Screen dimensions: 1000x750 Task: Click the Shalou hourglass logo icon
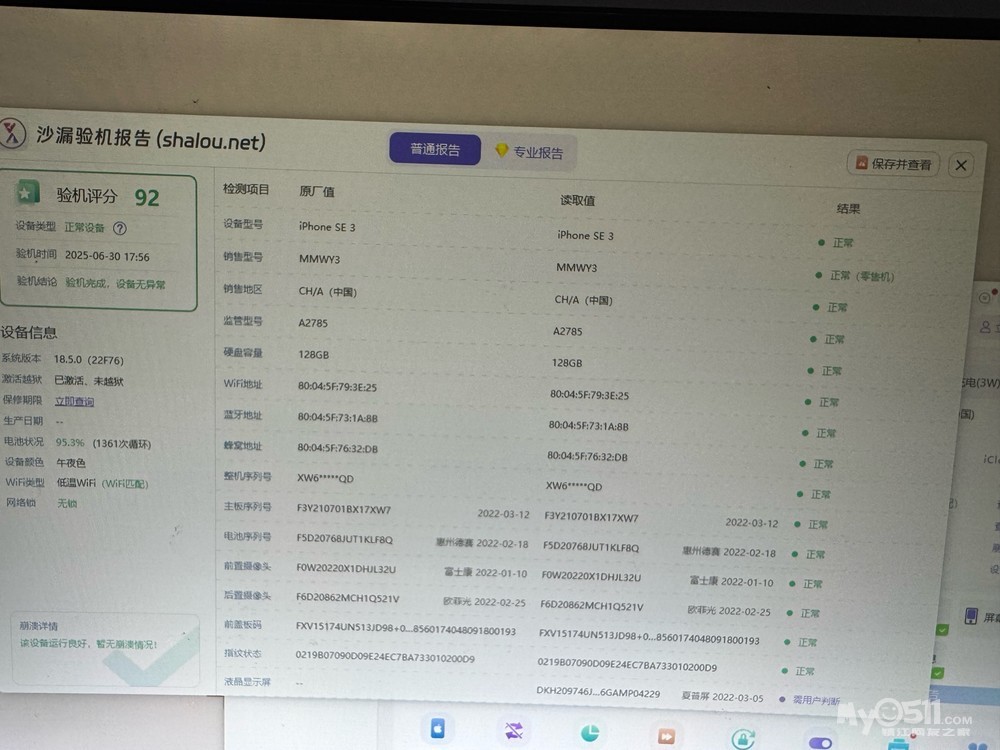(14, 133)
